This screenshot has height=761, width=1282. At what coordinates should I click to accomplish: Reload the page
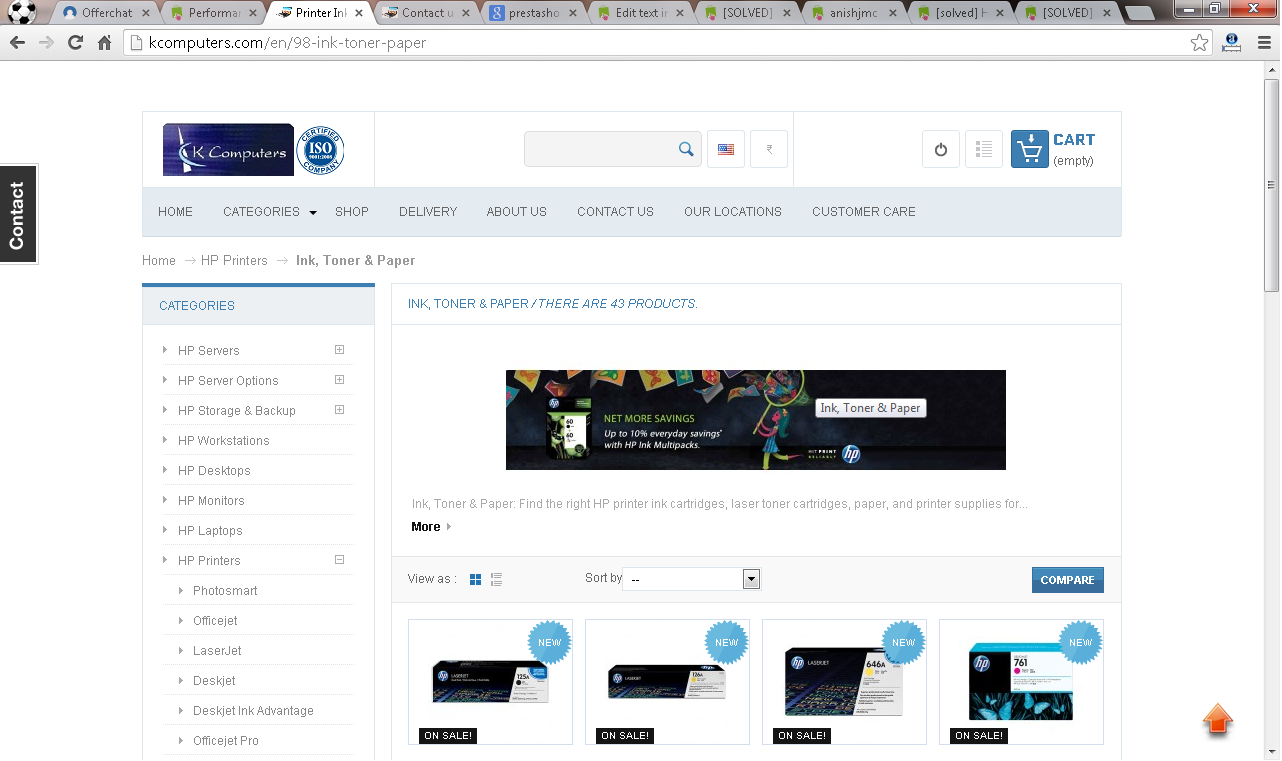click(x=75, y=43)
